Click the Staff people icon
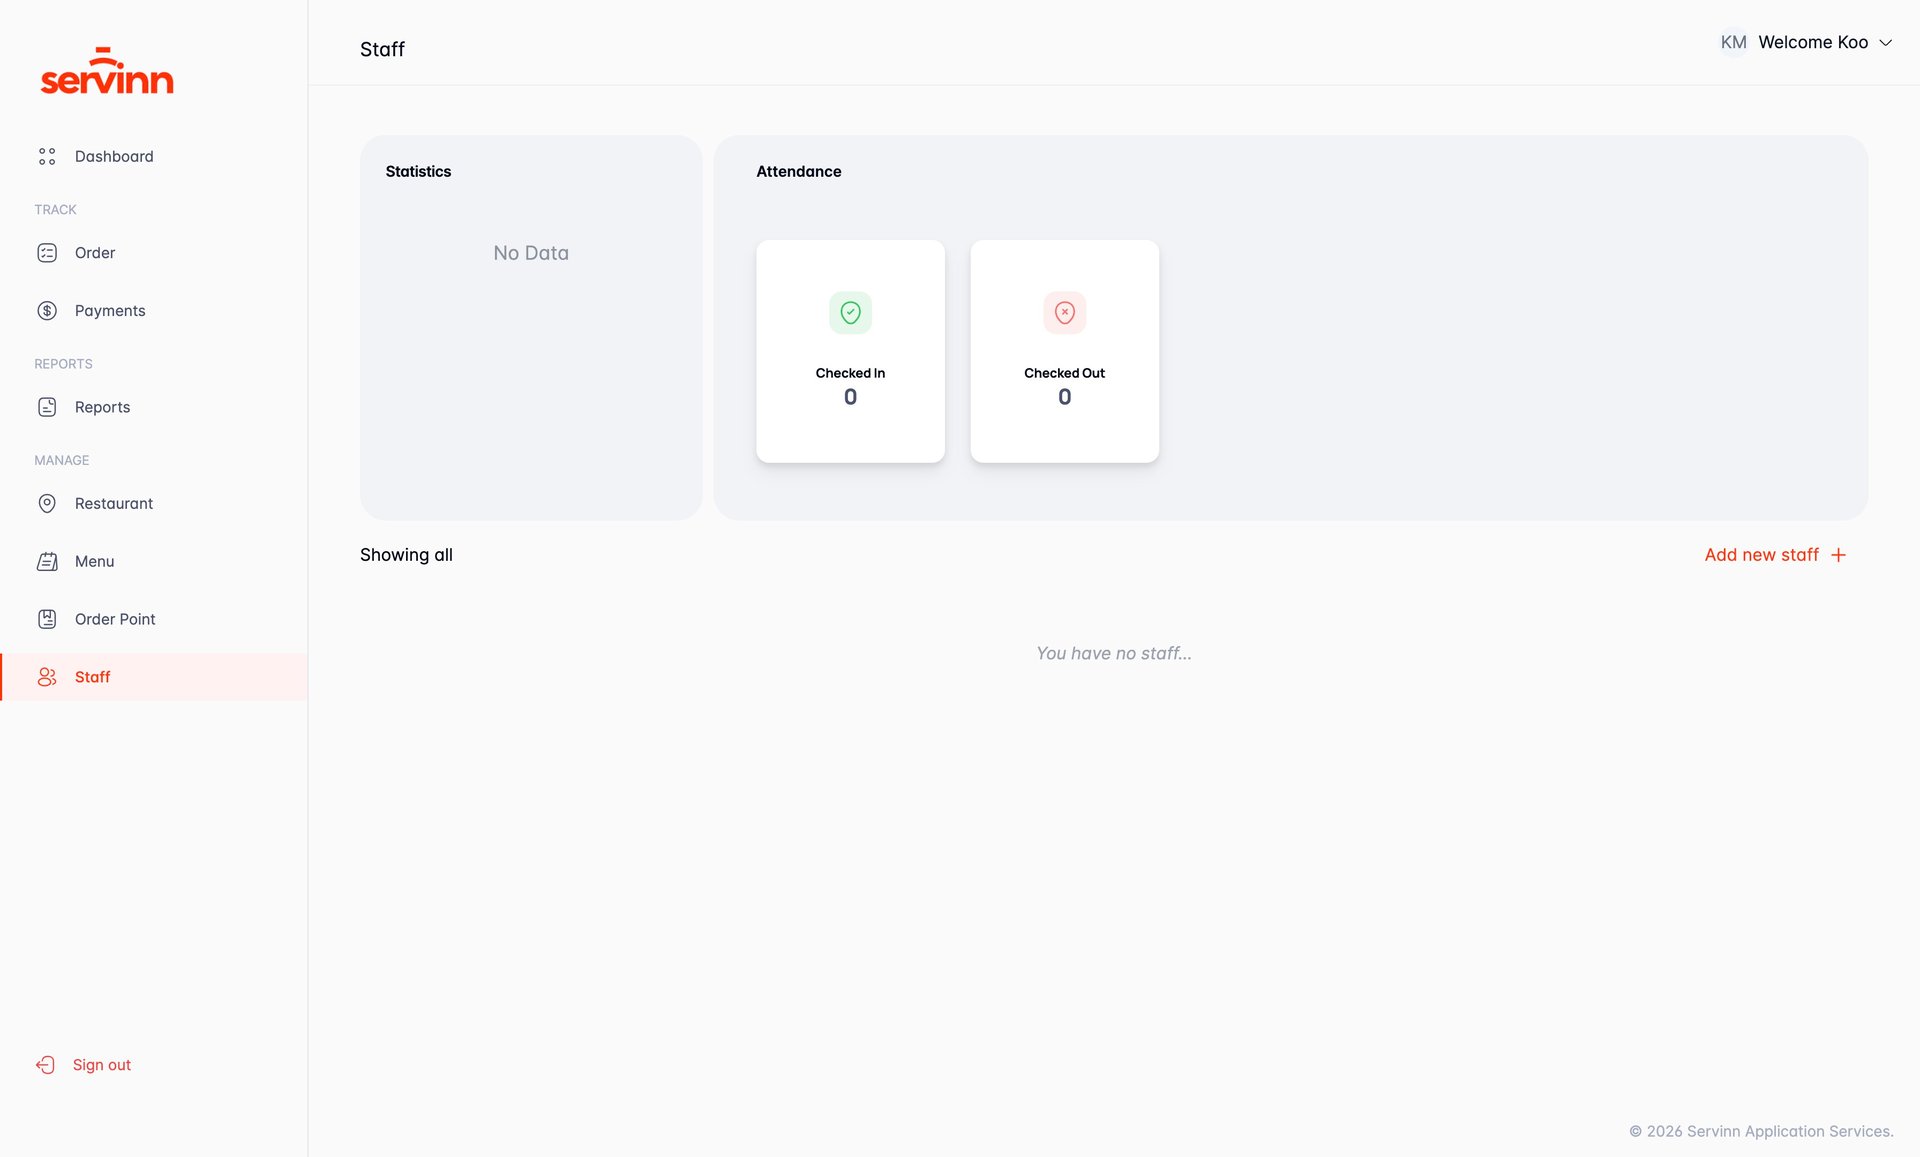This screenshot has width=1920, height=1157. point(47,677)
